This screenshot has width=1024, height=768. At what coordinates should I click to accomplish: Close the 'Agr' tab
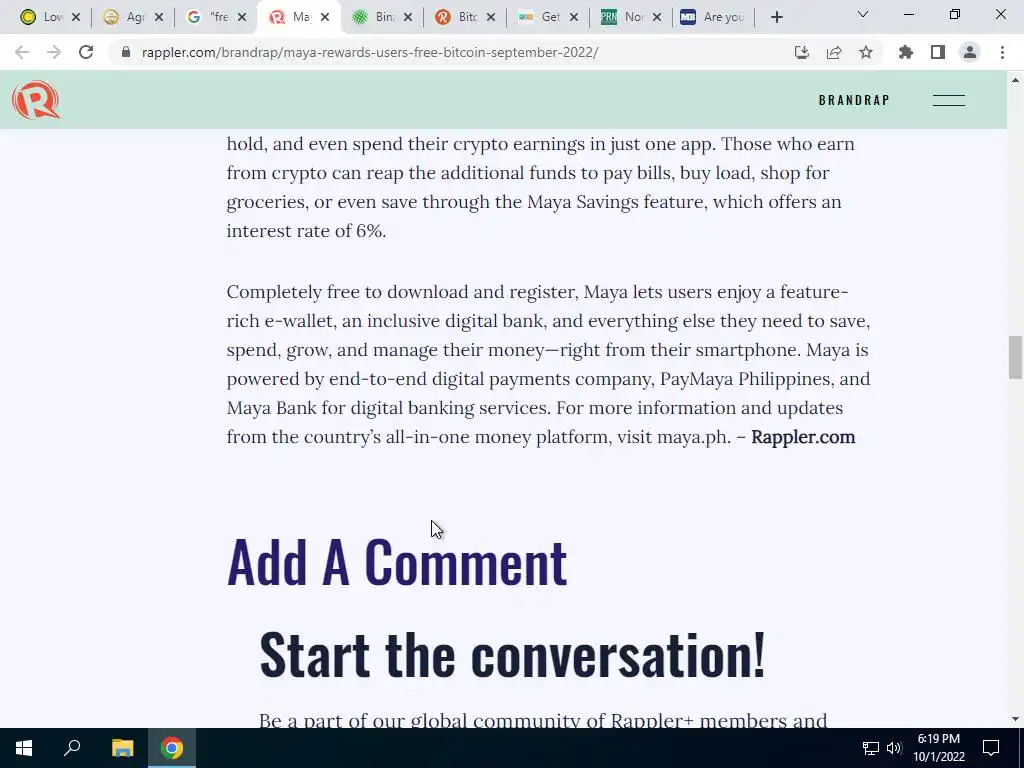pyautogui.click(x=159, y=17)
